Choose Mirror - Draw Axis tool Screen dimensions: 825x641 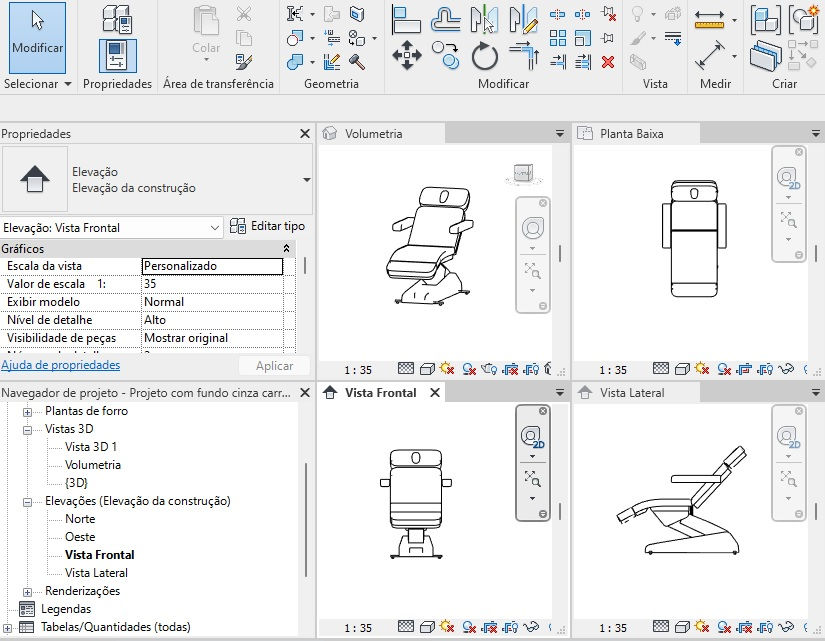pos(524,20)
